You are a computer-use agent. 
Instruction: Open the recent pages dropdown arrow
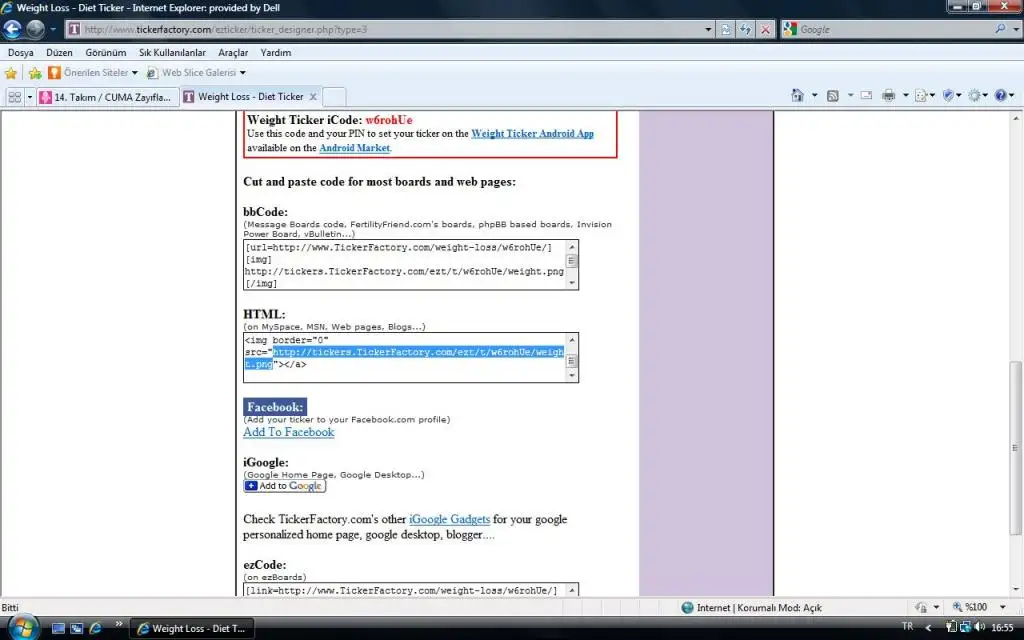point(53,29)
